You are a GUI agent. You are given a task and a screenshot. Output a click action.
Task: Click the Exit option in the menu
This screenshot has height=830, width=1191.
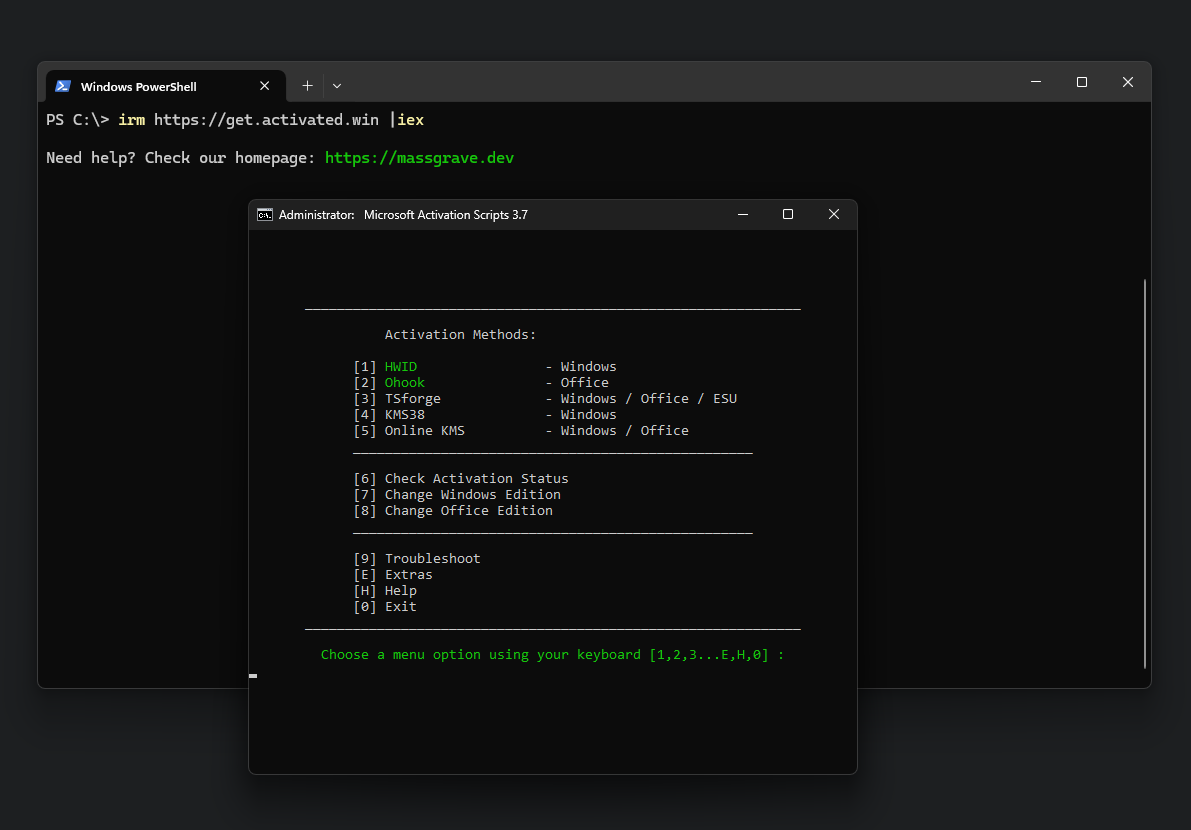400,607
